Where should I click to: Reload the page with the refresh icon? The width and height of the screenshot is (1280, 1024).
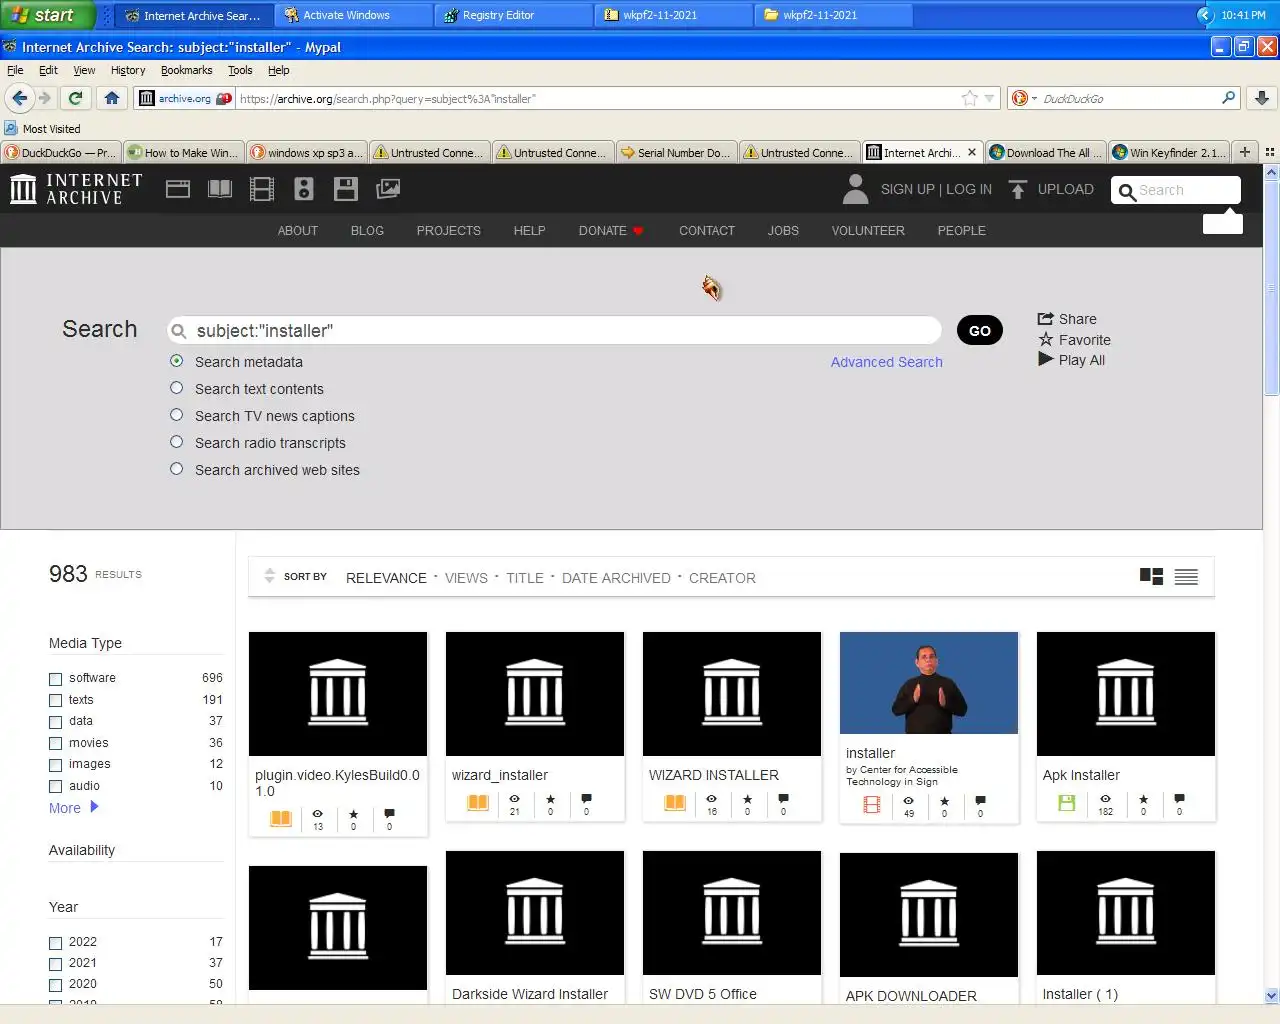pyautogui.click(x=75, y=98)
